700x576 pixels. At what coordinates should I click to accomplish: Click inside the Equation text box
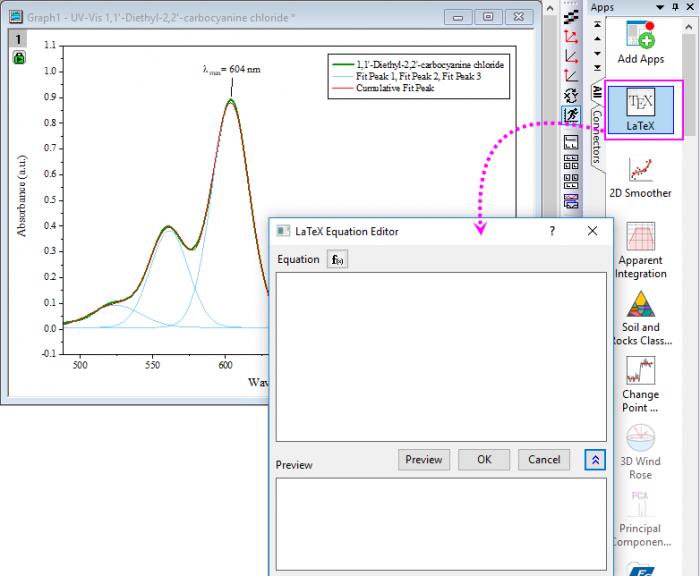pos(440,355)
